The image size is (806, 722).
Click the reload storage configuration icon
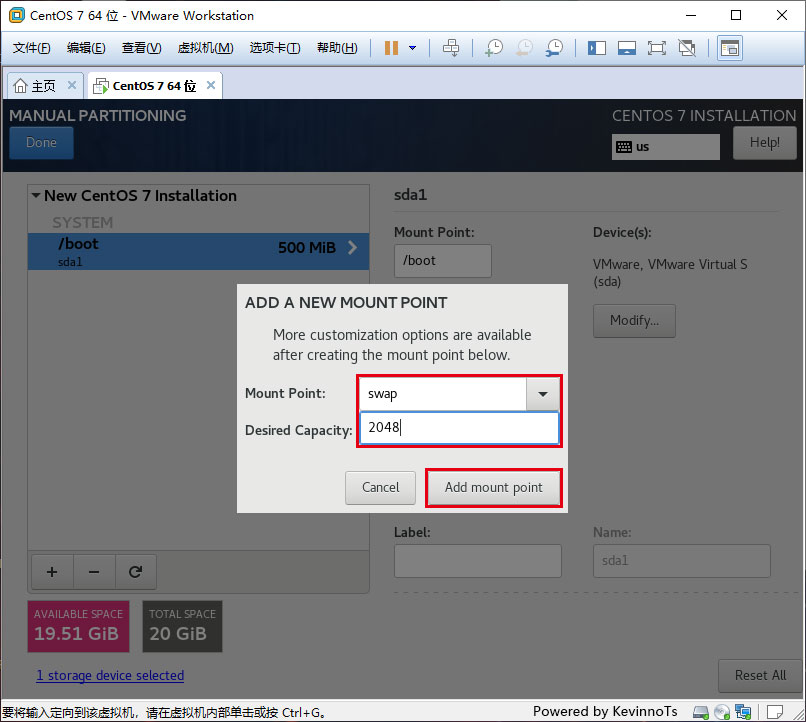tap(136, 572)
